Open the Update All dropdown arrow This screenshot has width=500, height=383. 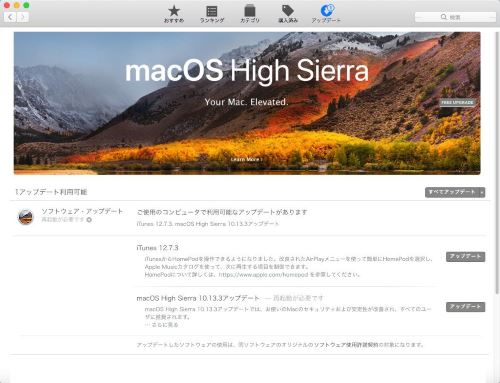[482, 192]
